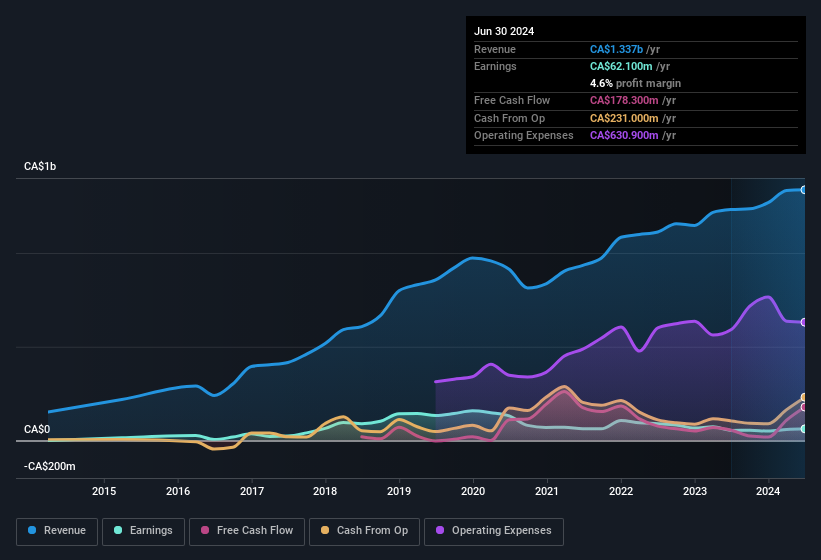Viewport: 821px width, 560px height.
Task: Click the Operating Expenses endpoint marker
Action: [804, 322]
